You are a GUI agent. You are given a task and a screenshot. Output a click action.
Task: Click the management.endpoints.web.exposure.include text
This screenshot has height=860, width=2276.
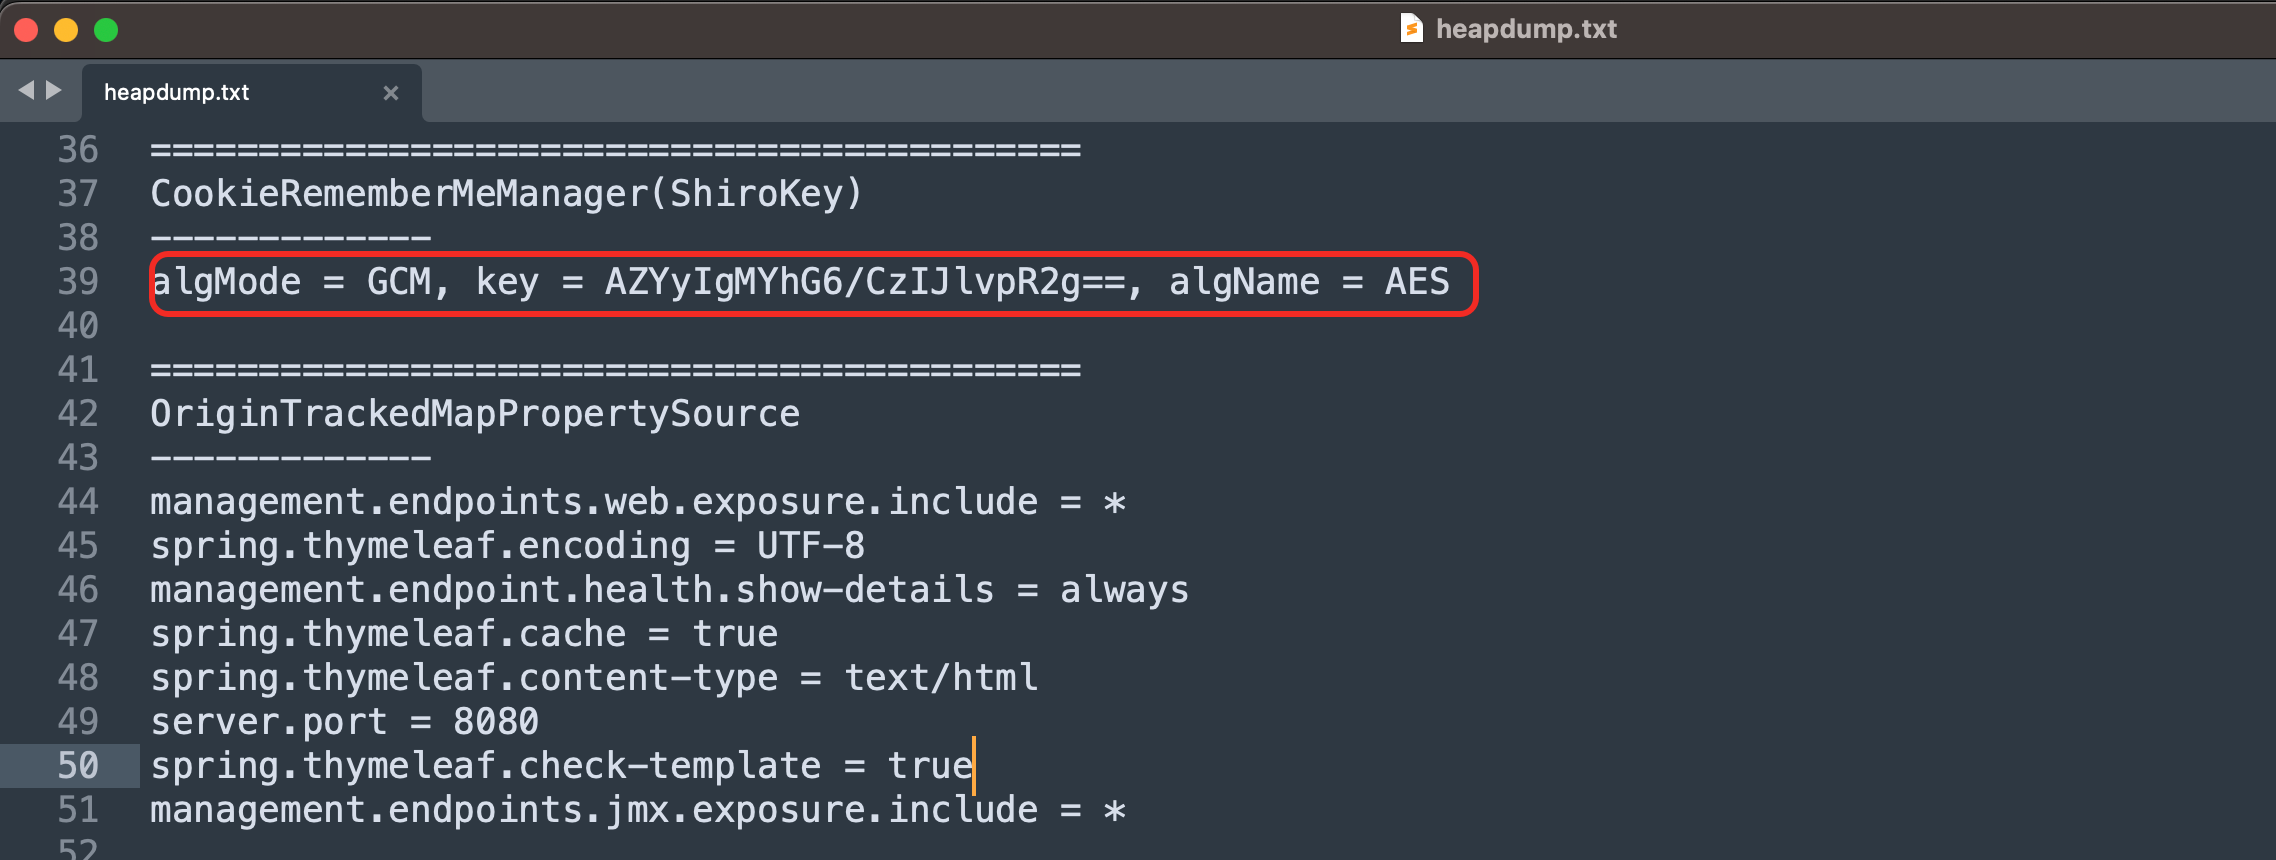594,502
